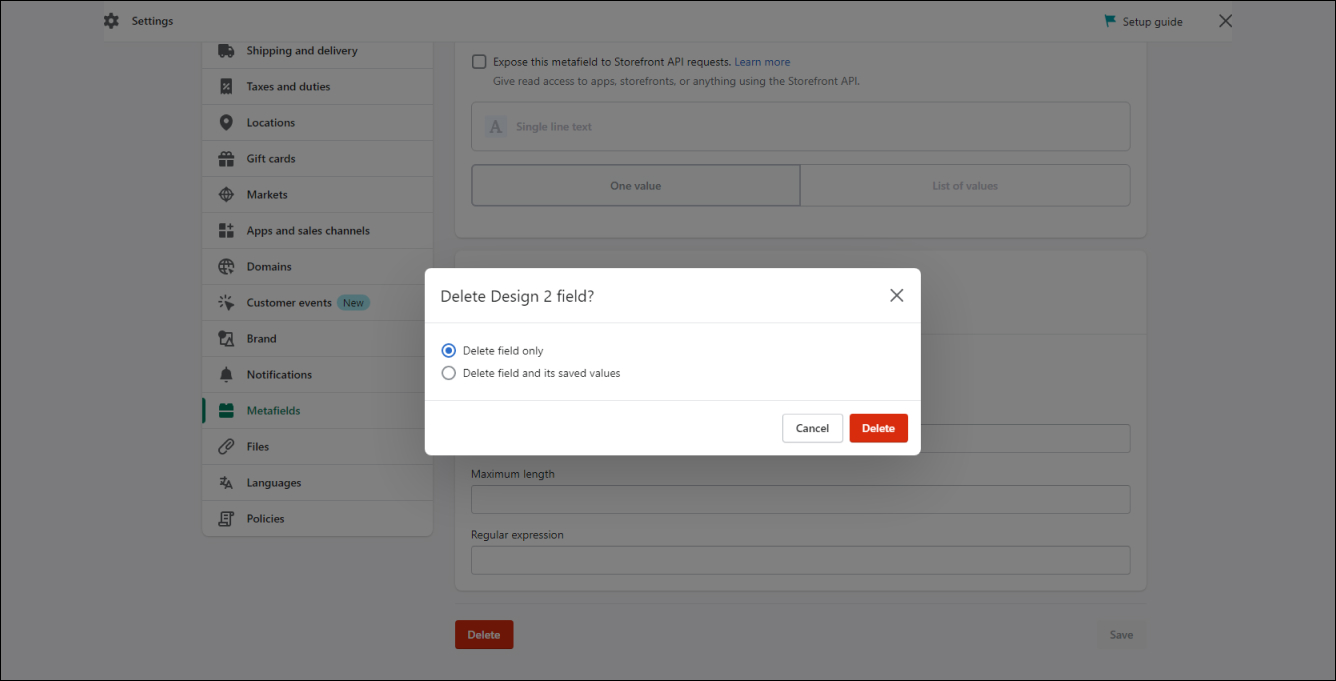The image size is (1336, 681).
Task: Go to Languages settings
Action: tap(318, 483)
